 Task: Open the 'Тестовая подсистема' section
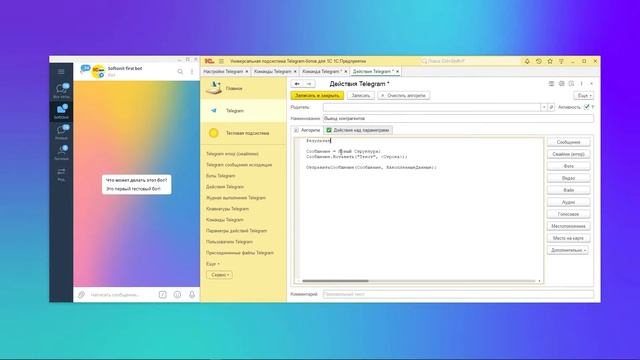[243, 133]
